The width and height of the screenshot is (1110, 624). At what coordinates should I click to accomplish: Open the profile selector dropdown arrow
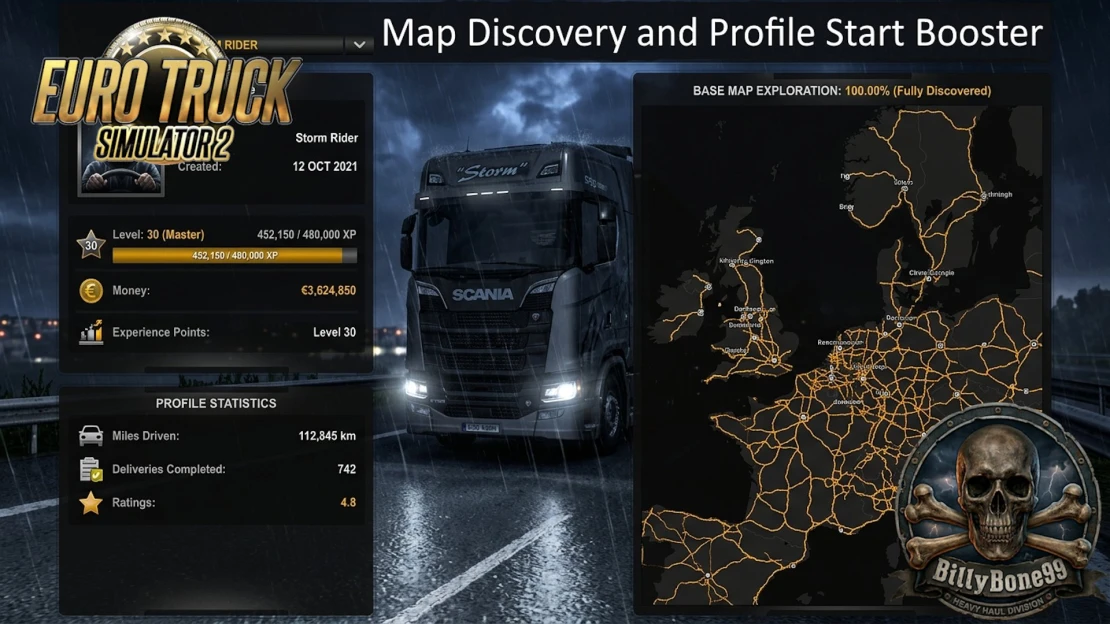pos(359,45)
